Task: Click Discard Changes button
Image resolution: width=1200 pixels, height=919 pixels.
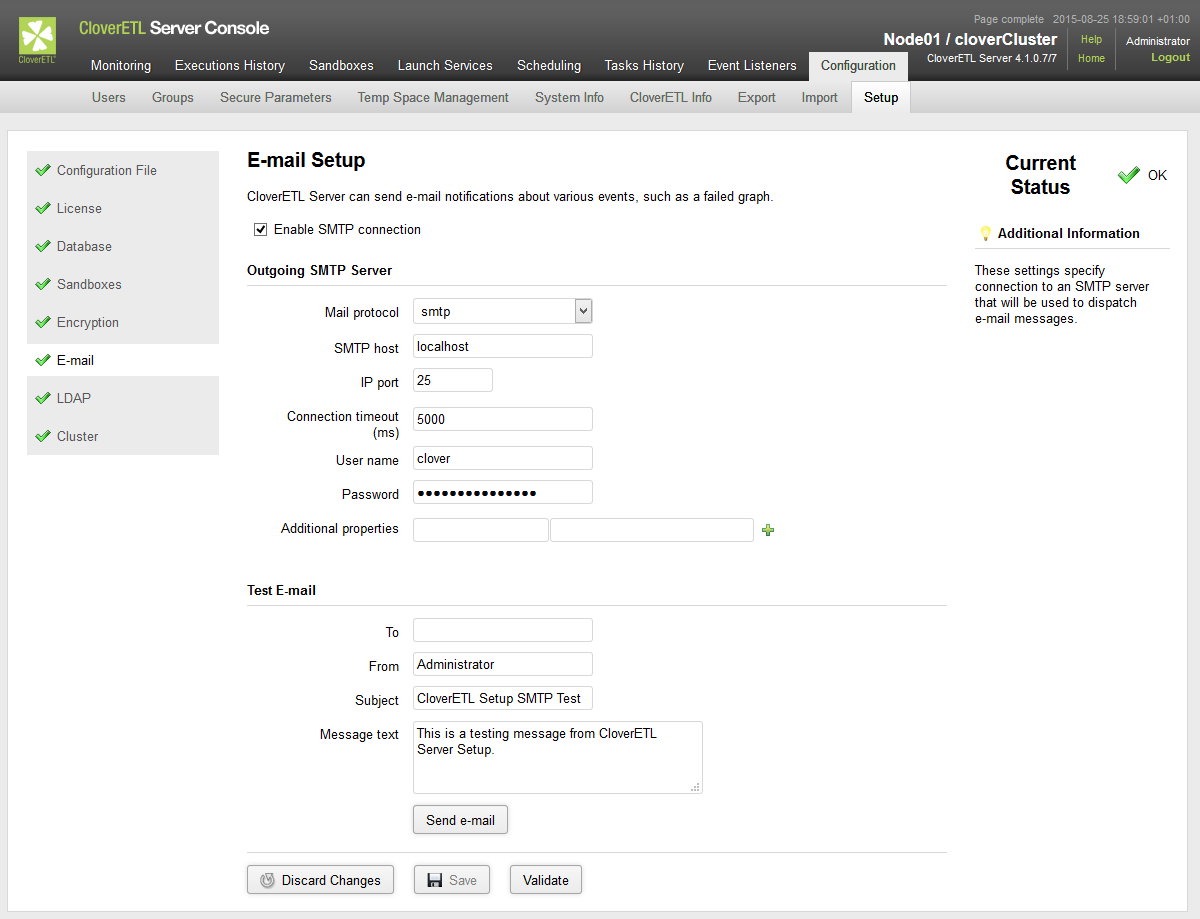Action: (320, 880)
